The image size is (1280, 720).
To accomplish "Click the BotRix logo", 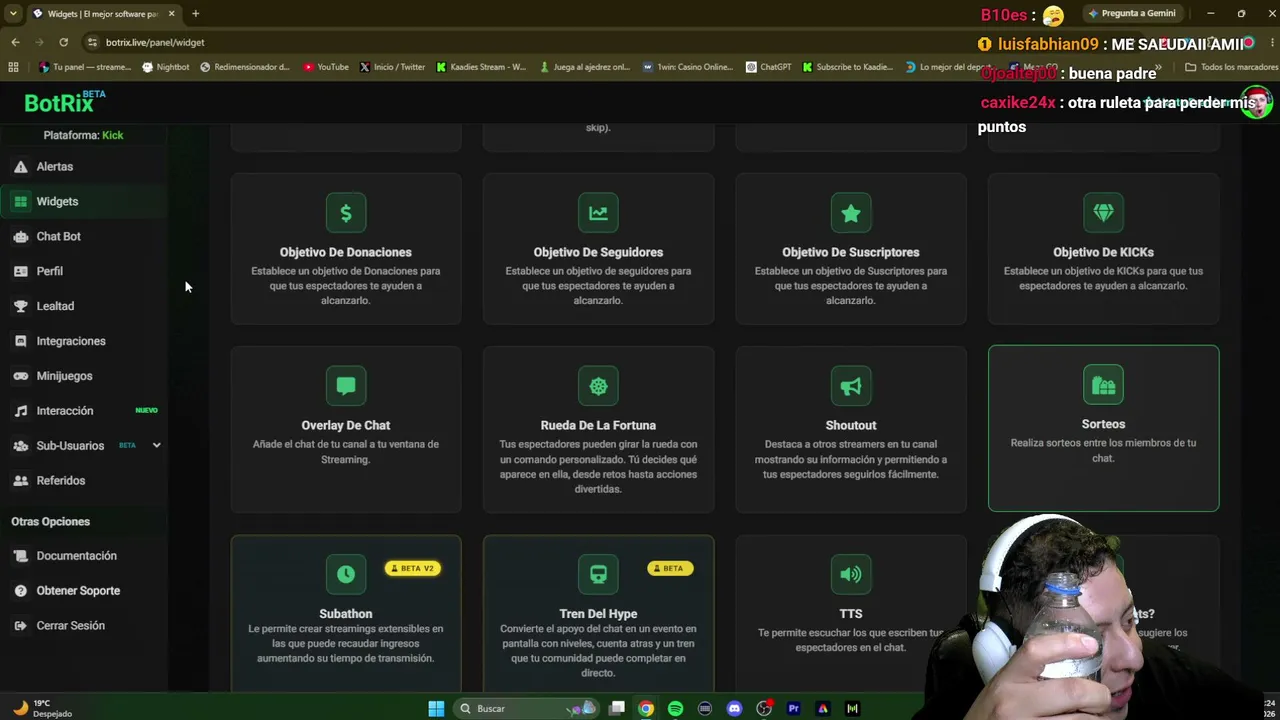I will 65,102.
